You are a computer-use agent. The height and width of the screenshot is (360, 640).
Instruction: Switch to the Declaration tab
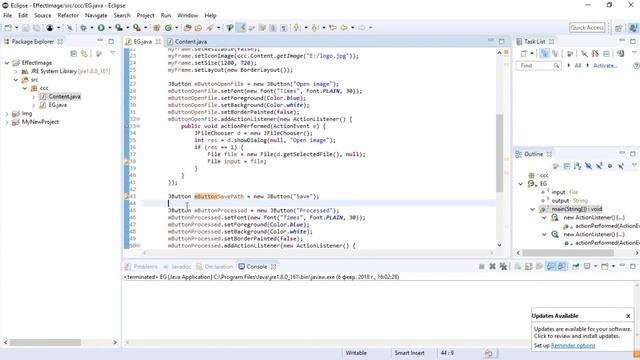214,267
